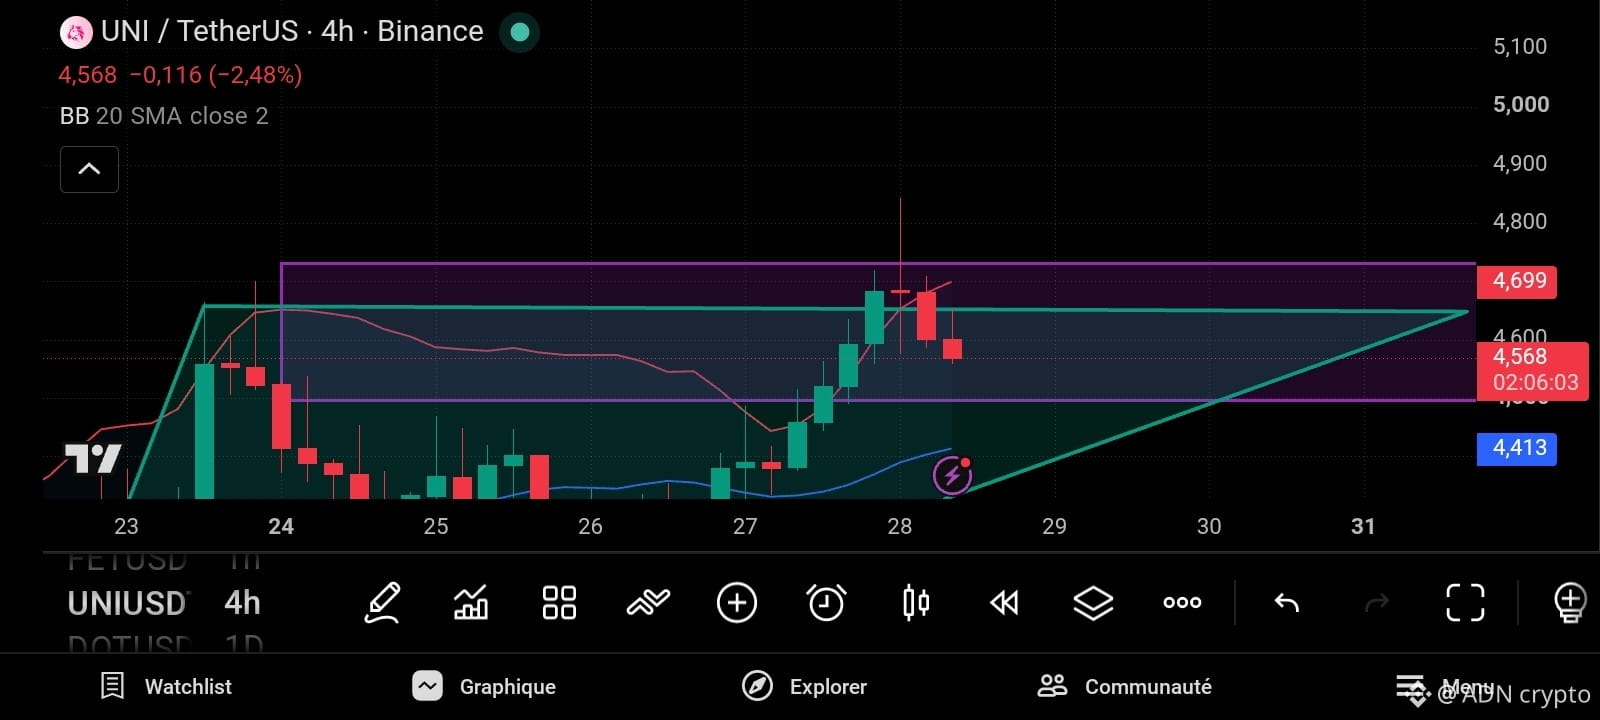Enter fullscreen chart mode

point(1466,603)
